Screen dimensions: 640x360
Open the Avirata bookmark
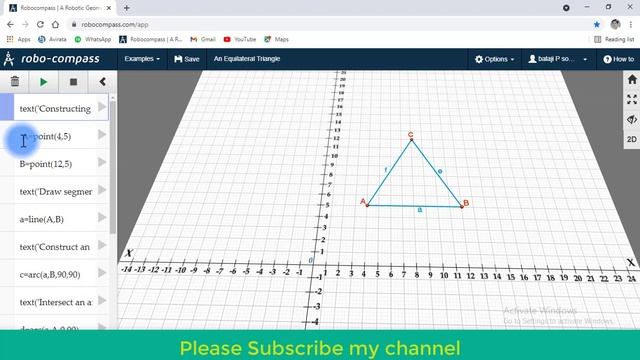pyautogui.click(x=52, y=39)
